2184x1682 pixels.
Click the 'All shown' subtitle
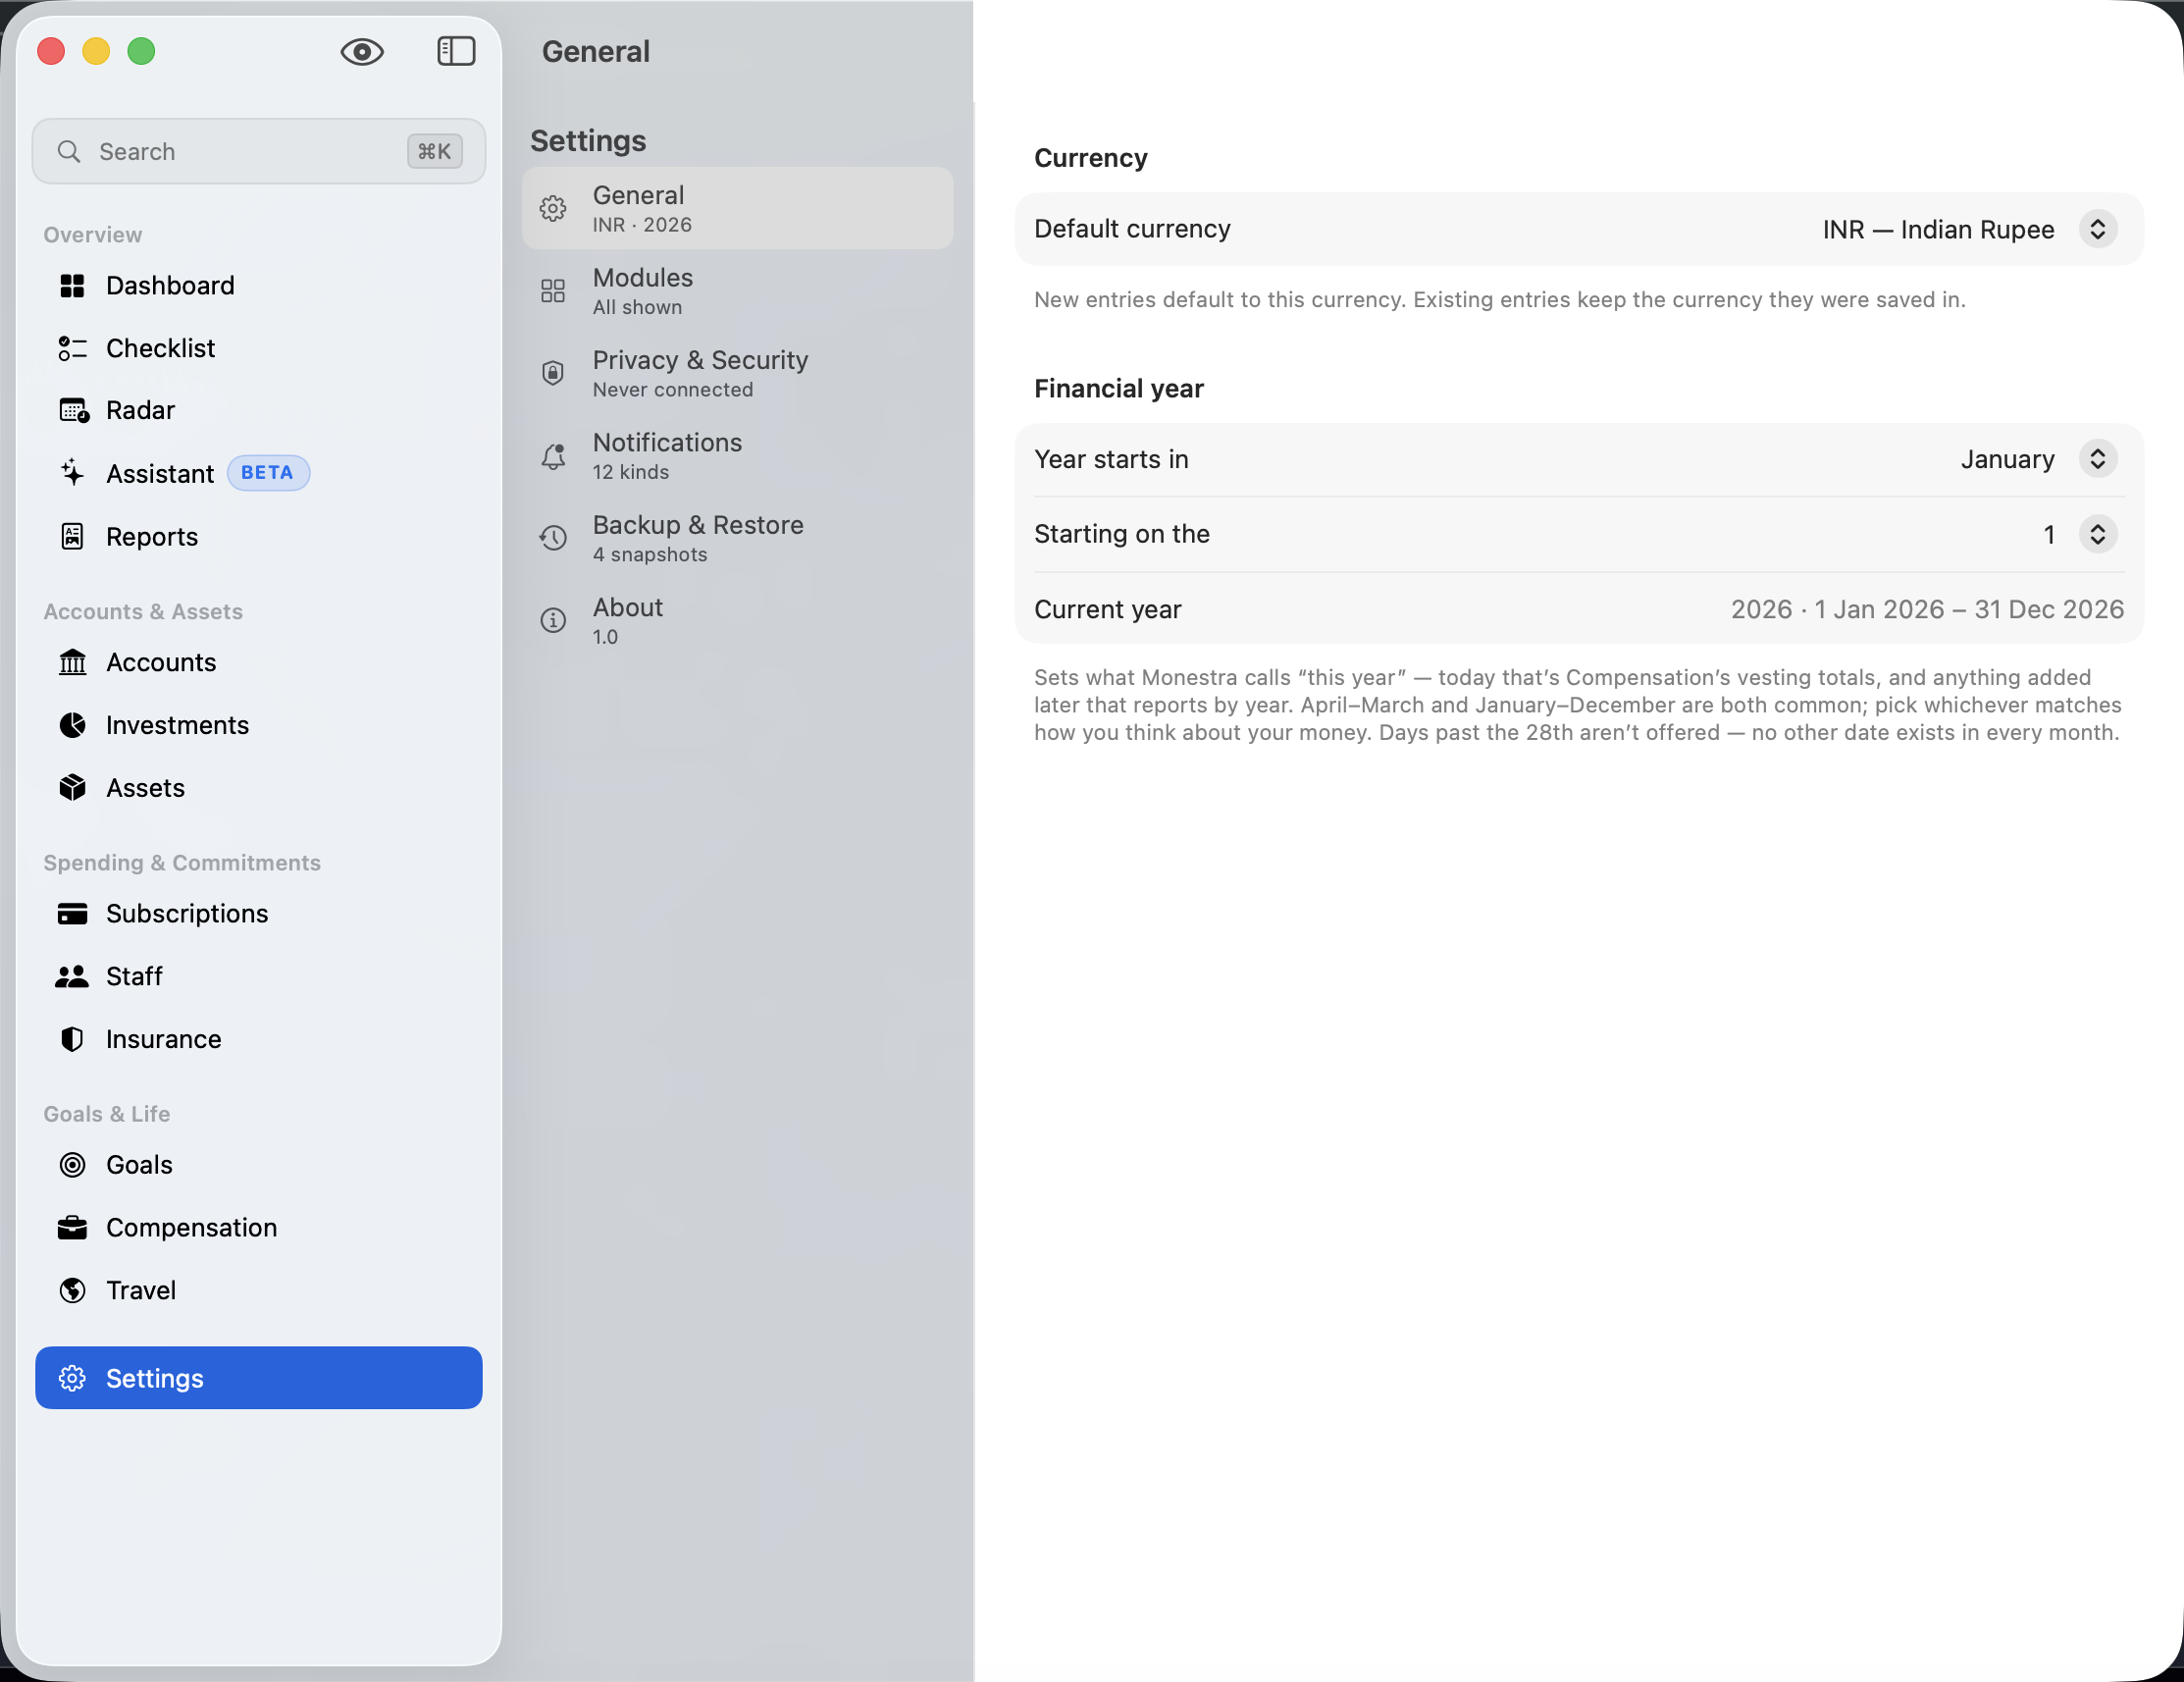pyautogui.click(x=637, y=307)
